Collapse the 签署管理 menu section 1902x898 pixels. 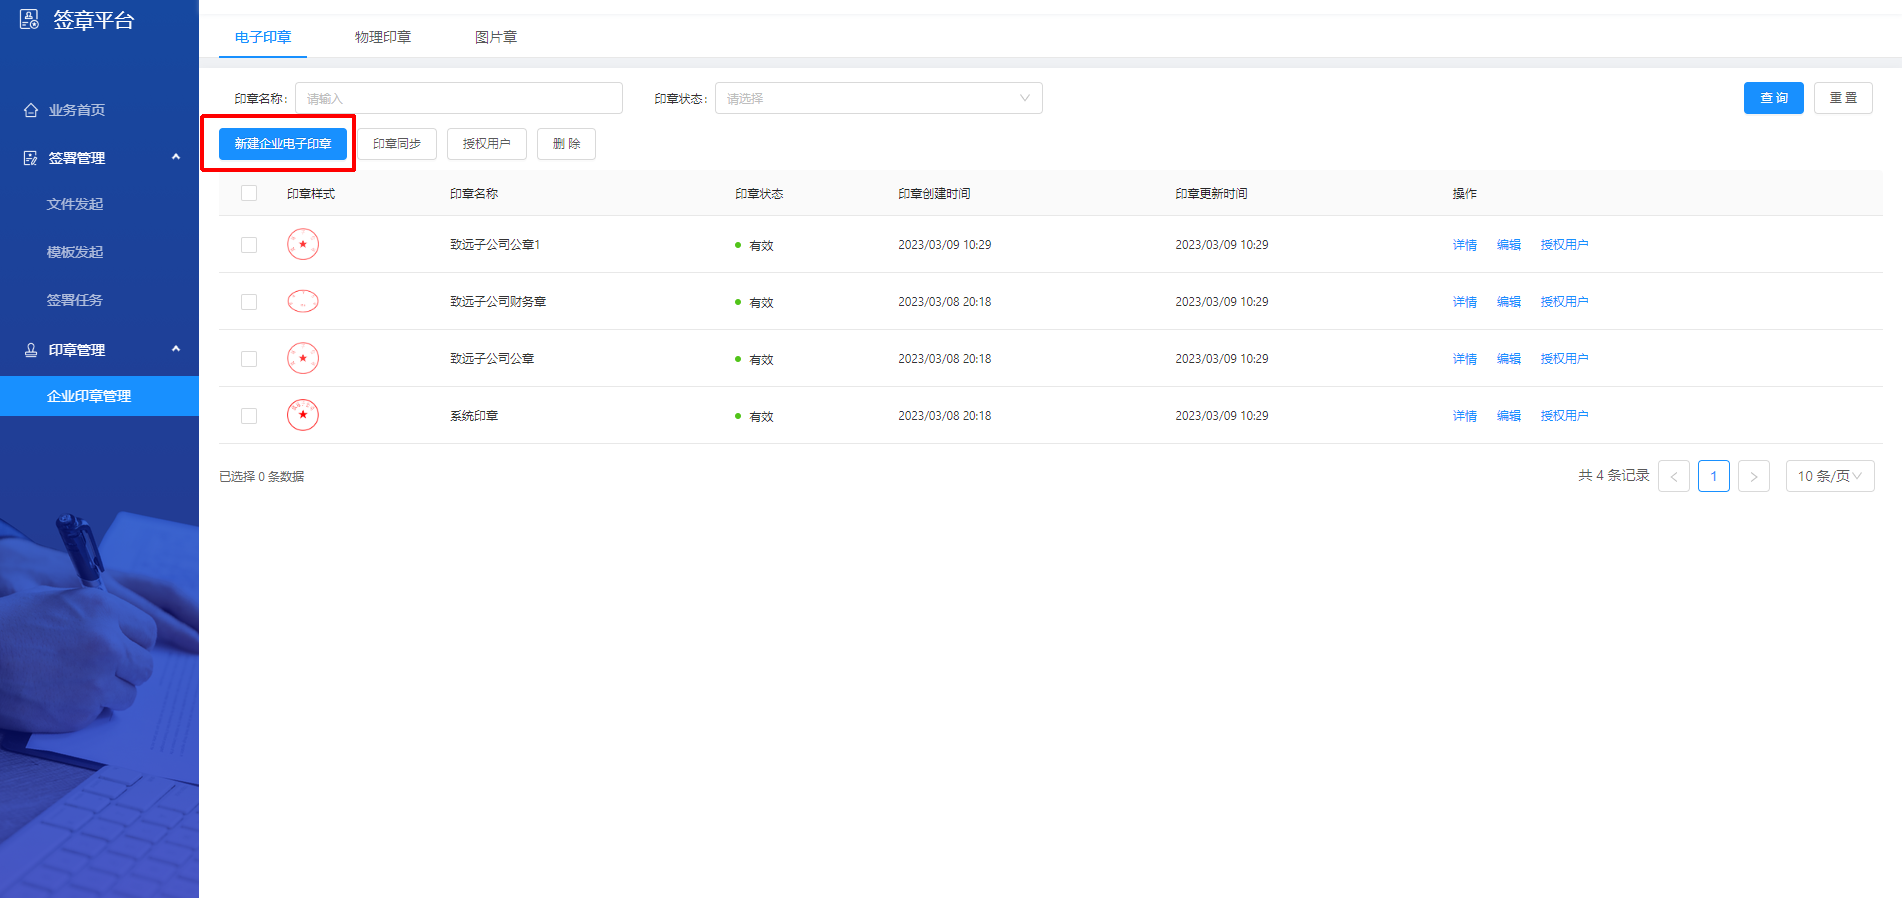pos(176,157)
